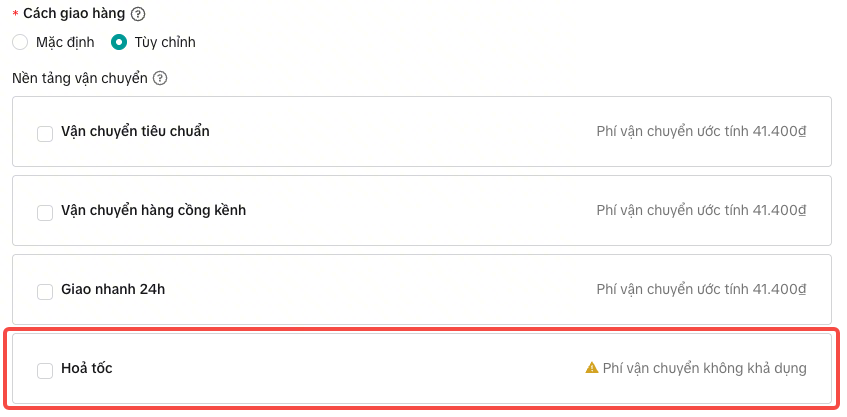This screenshot has width=847, height=417.
Task: Click the Hoả tốc option name
Action: click(87, 369)
